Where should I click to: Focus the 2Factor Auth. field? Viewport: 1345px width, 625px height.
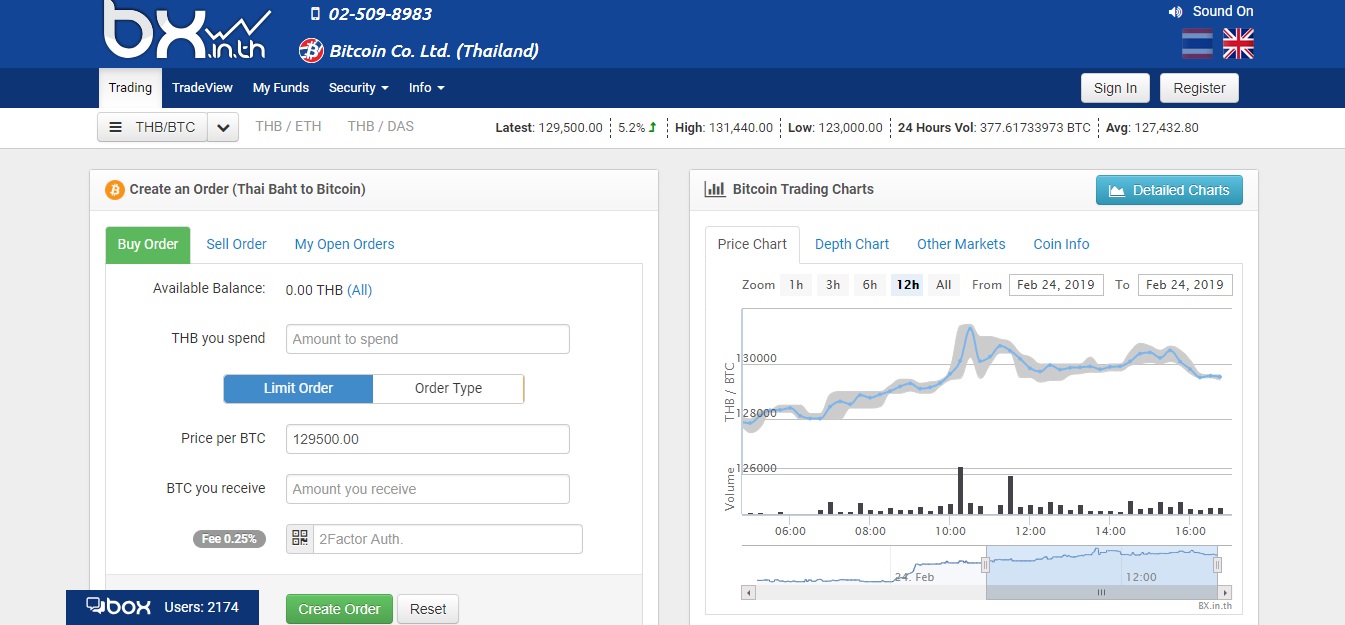click(447, 539)
